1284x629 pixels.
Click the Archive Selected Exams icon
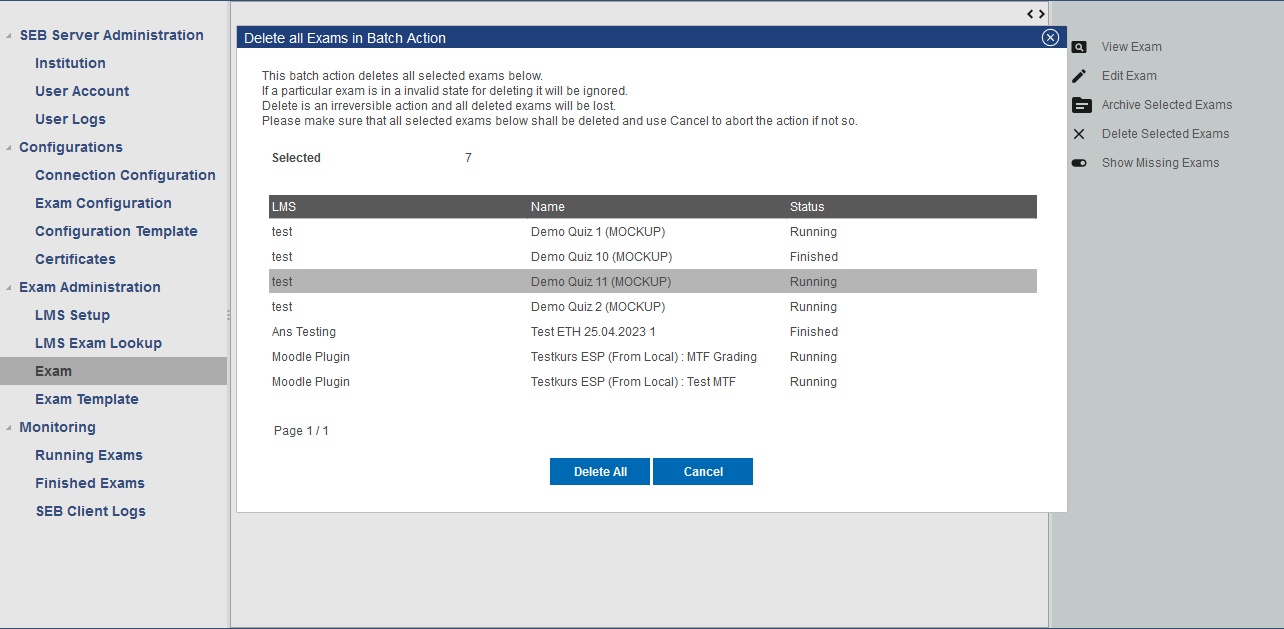(x=1081, y=105)
